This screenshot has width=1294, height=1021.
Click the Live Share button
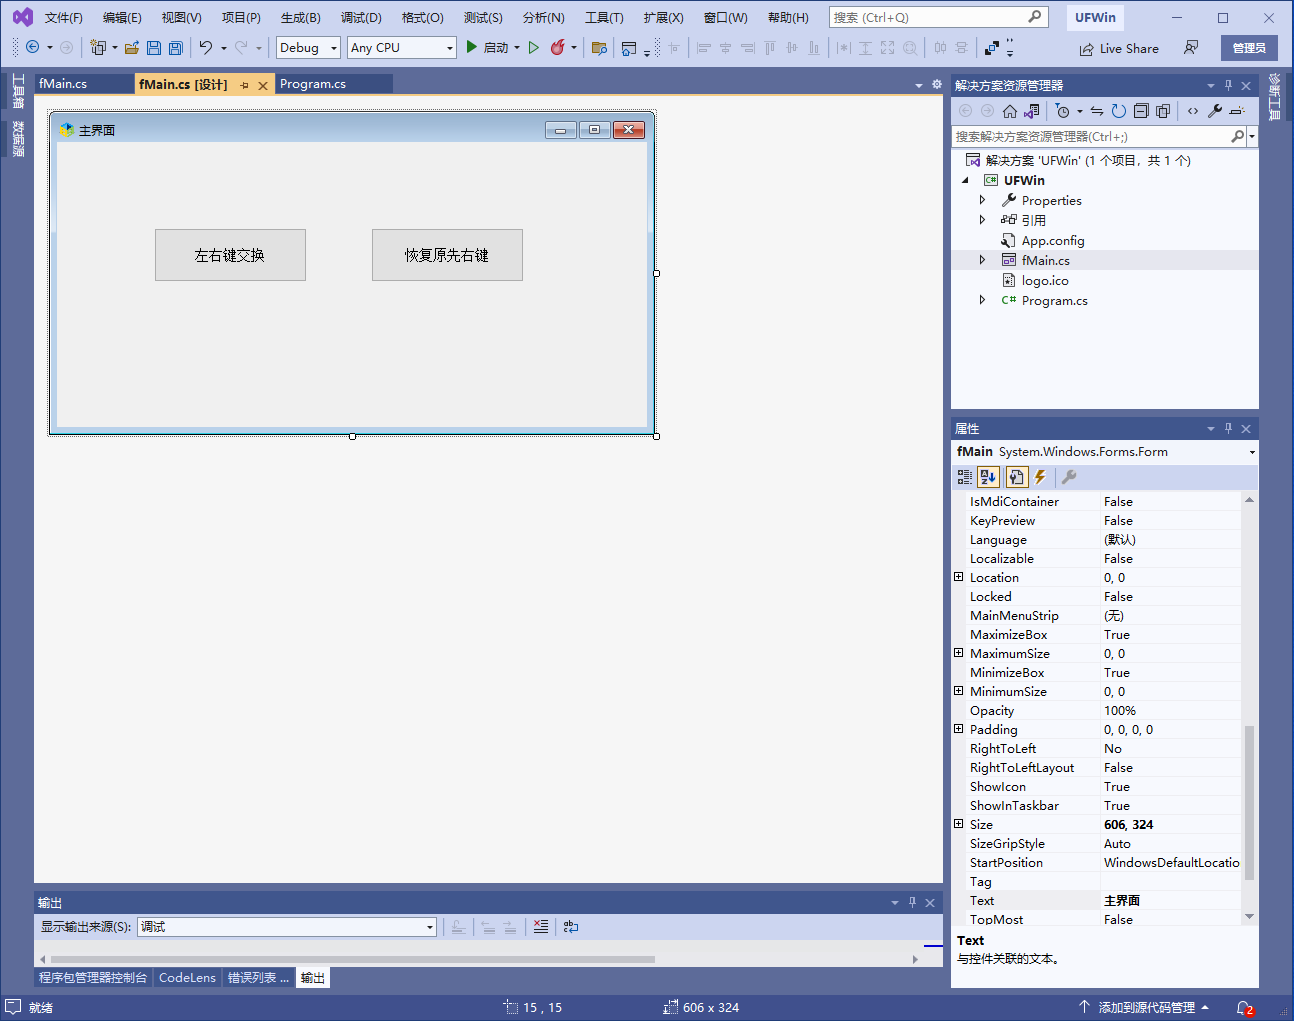(x=1119, y=48)
